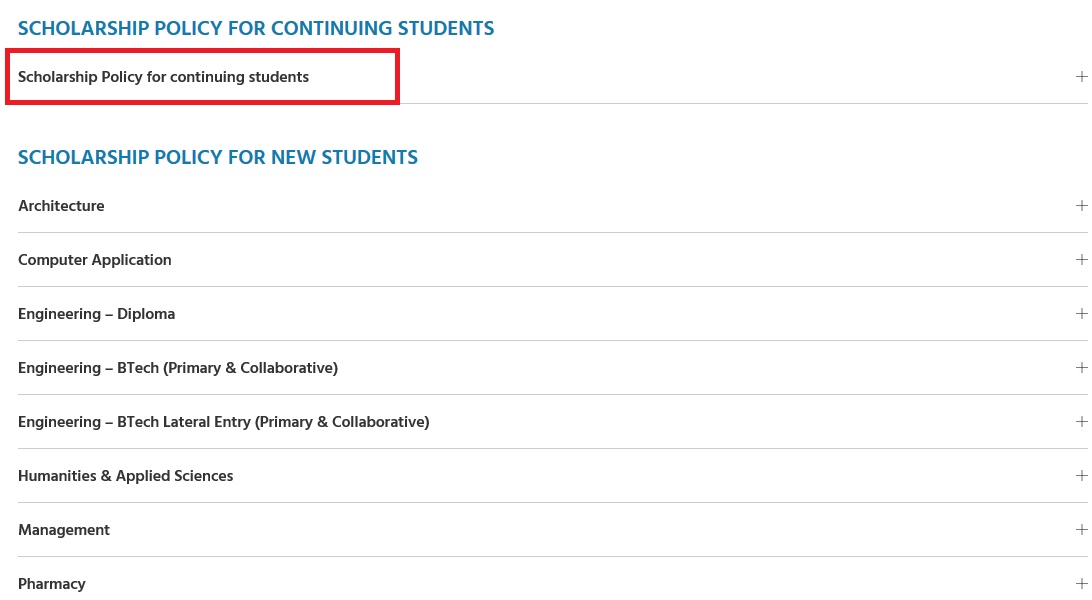Expand Engineering – BTech Lateral Entry section
This screenshot has width=1092, height=600.
point(224,422)
